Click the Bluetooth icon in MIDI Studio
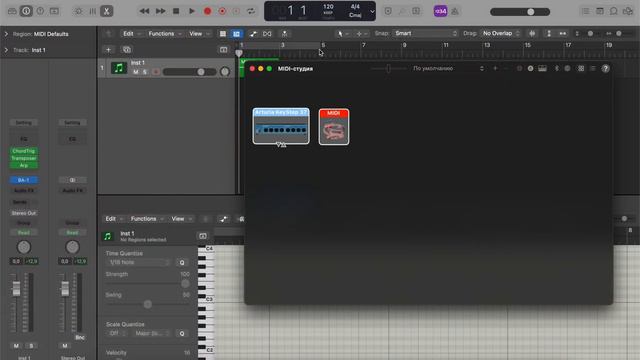The image size is (640, 360). click(556, 69)
